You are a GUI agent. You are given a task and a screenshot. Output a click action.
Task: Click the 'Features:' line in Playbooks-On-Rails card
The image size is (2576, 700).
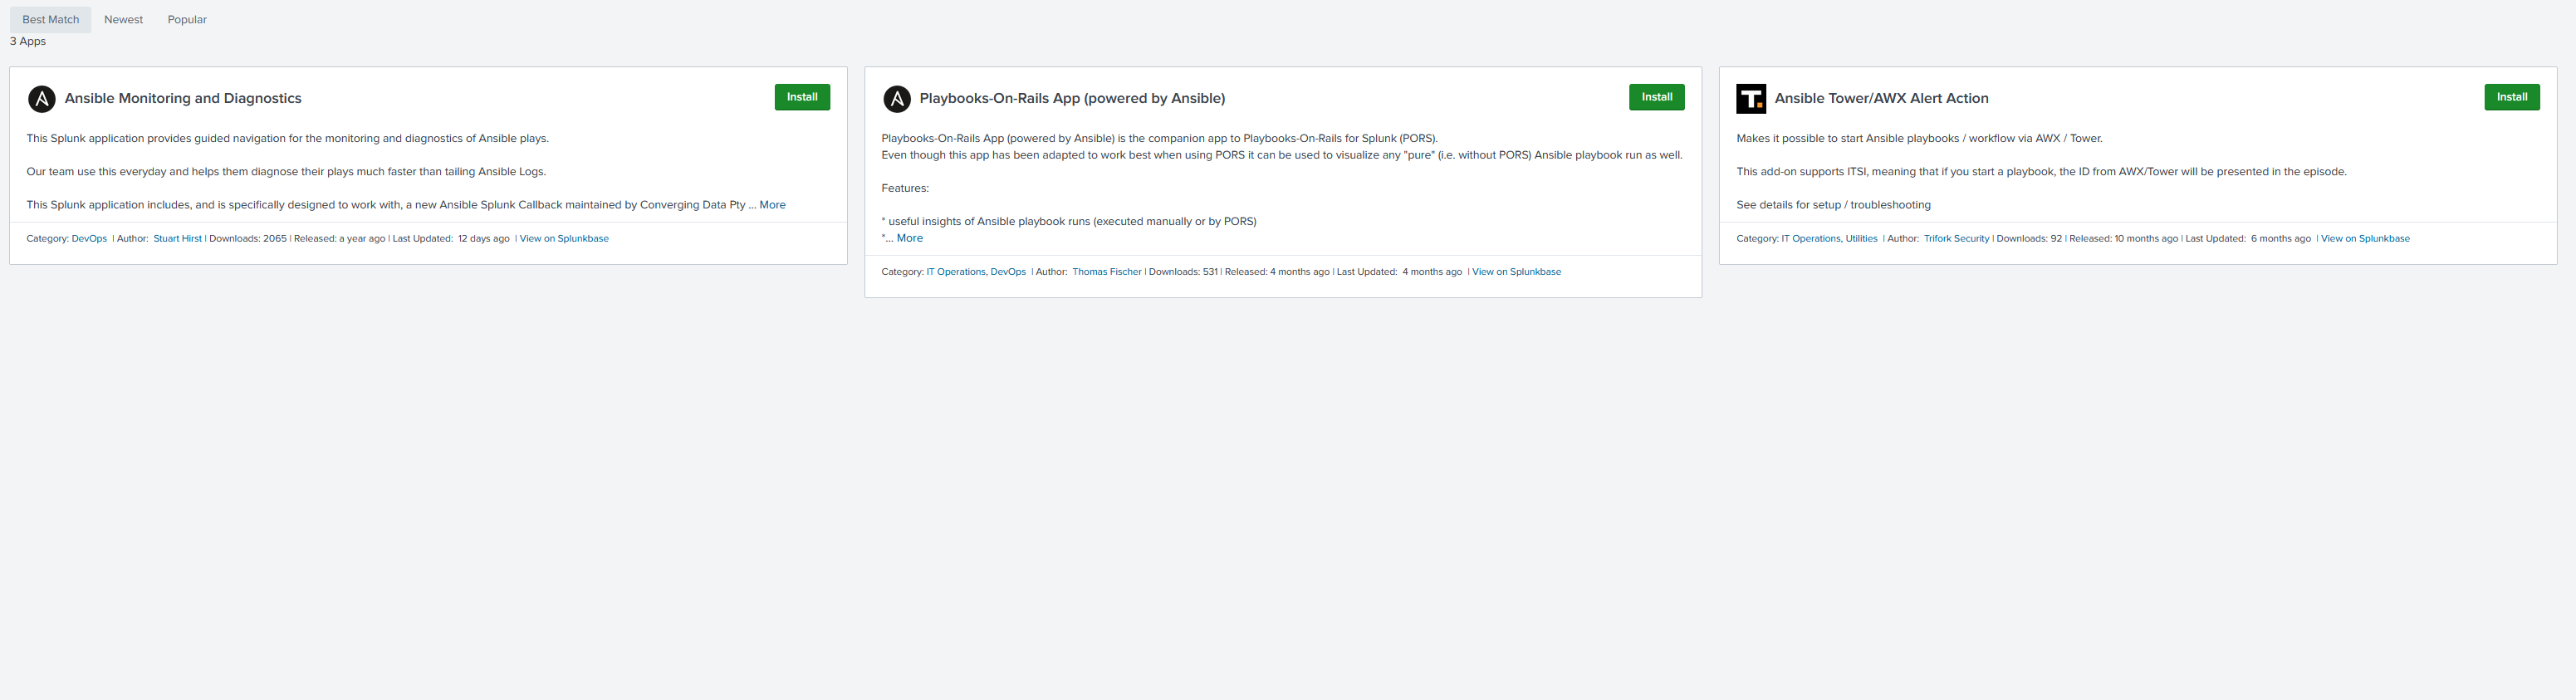(x=905, y=188)
